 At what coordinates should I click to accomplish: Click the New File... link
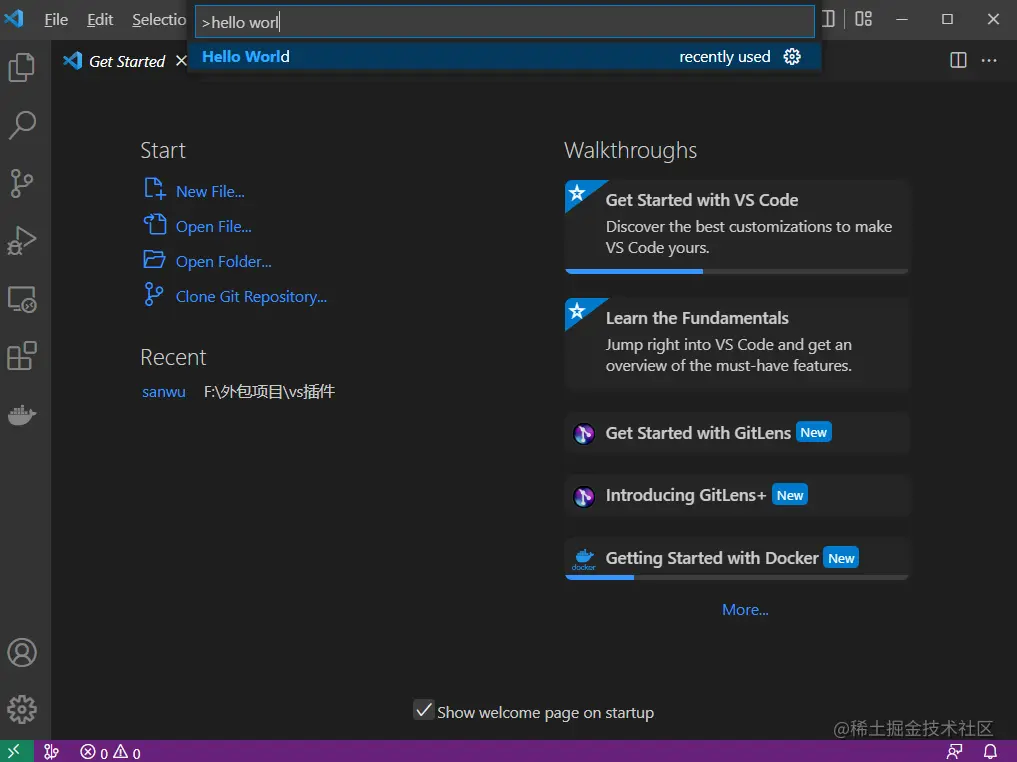click(210, 191)
